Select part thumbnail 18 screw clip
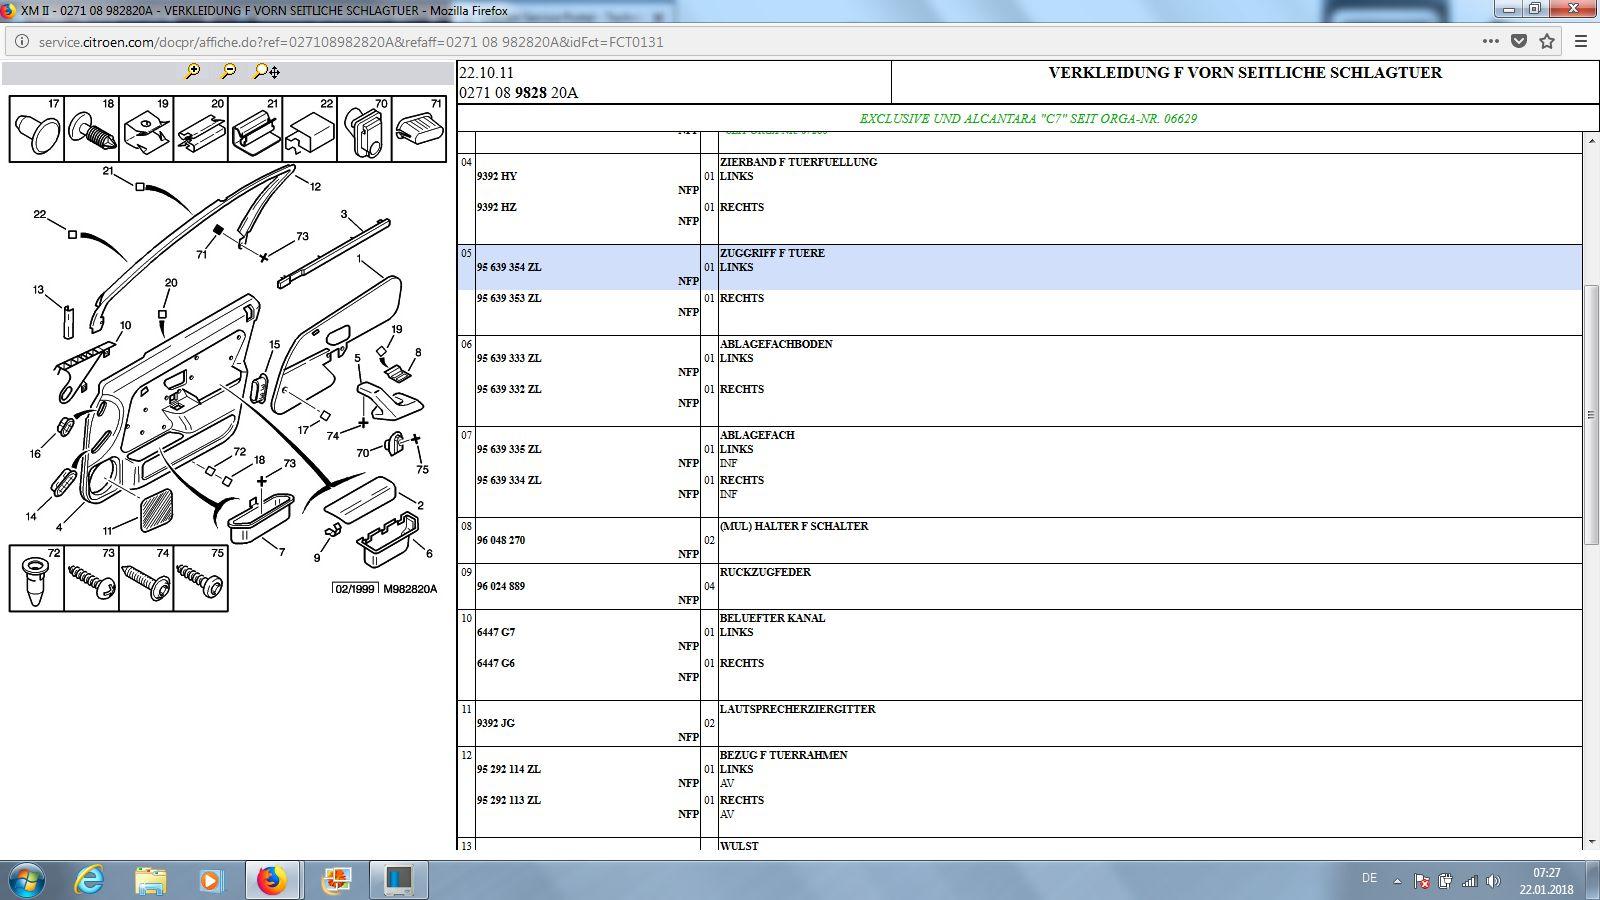 92,129
